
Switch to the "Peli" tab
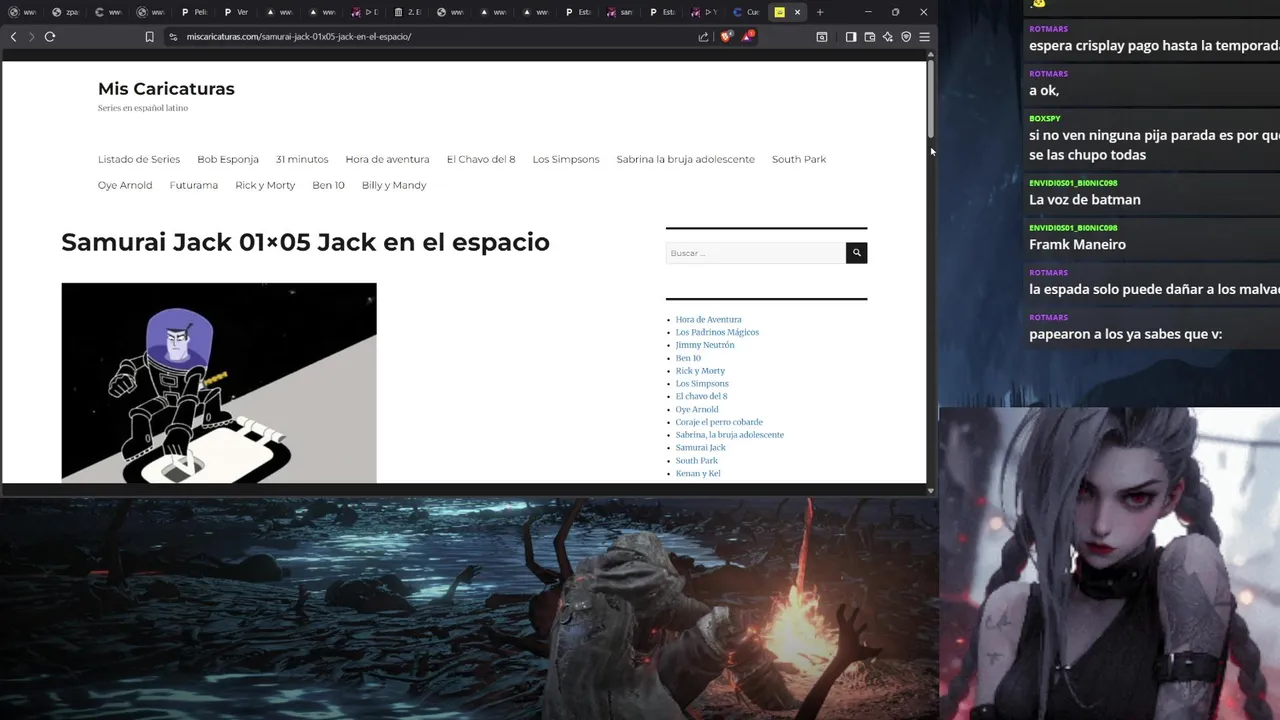[x=194, y=12]
